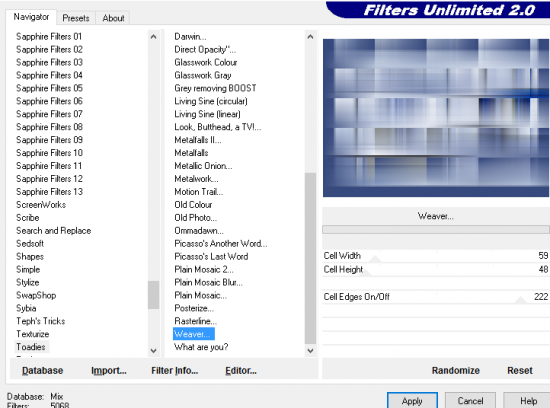Click the category list scroll-up arrow
550x408 pixels.
153,36
